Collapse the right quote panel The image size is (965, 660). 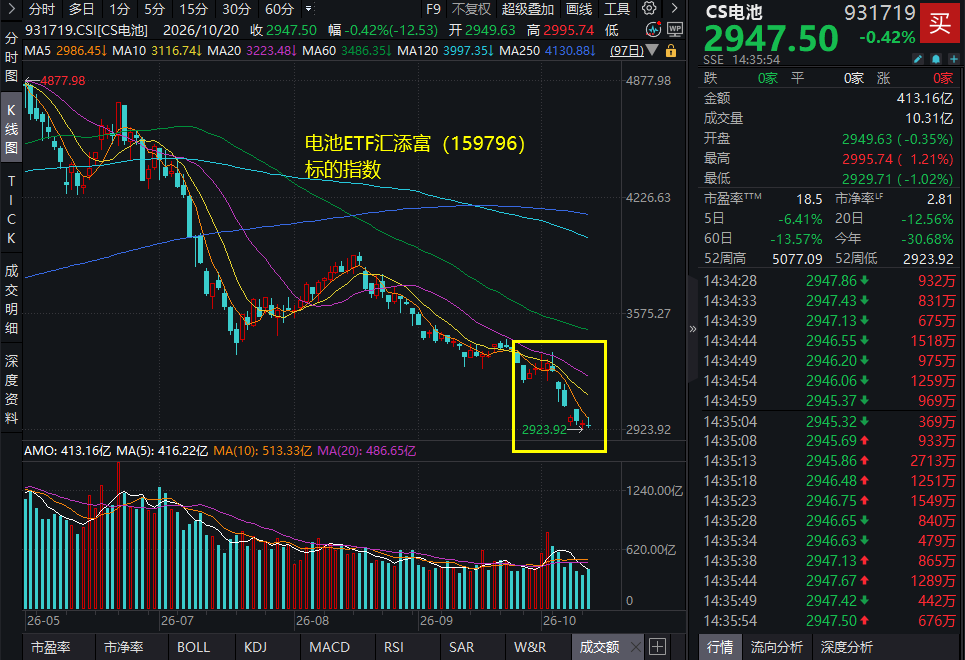point(692,329)
